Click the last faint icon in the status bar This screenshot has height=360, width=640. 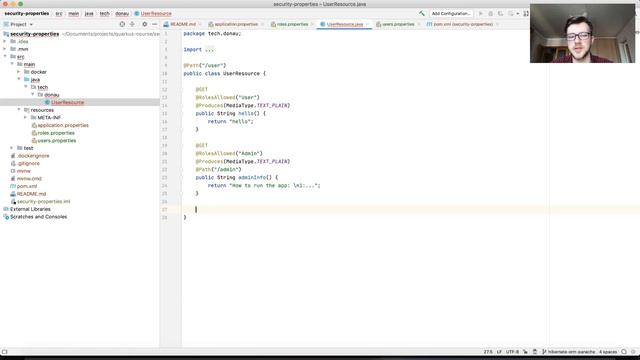point(633,351)
